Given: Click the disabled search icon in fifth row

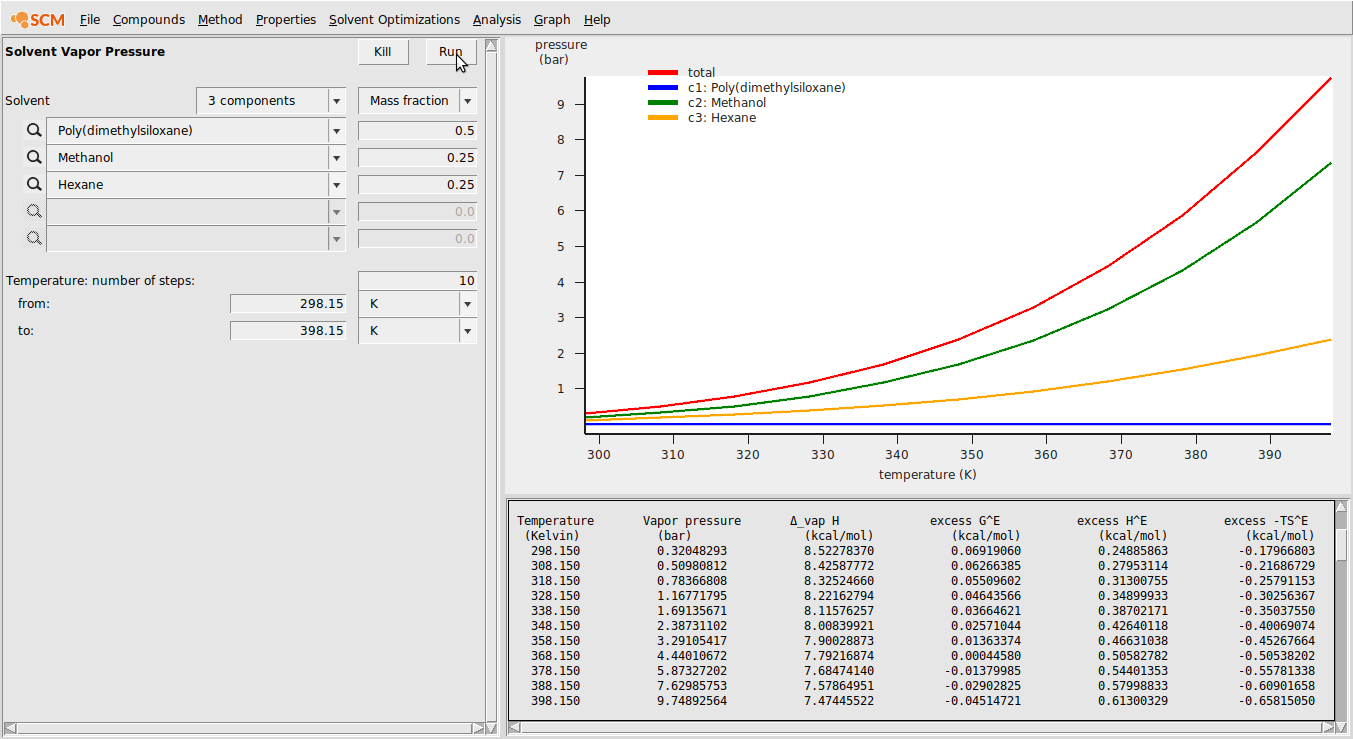Looking at the screenshot, I should tap(34, 239).
